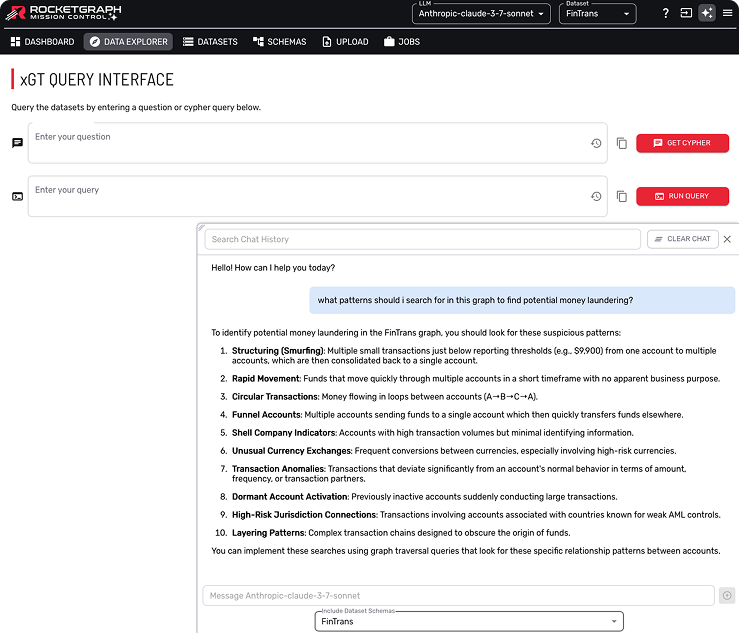
Task: Open the Datasets tab
Action: click(x=210, y=42)
